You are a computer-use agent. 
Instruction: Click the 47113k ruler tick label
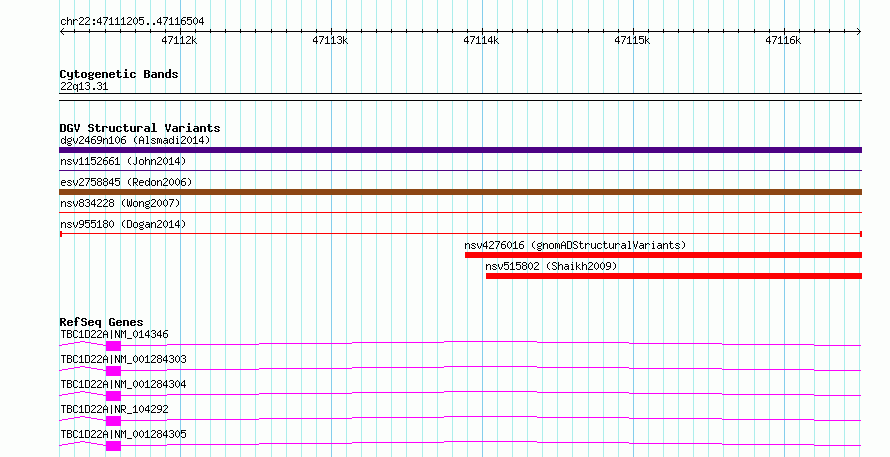click(x=330, y=40)
